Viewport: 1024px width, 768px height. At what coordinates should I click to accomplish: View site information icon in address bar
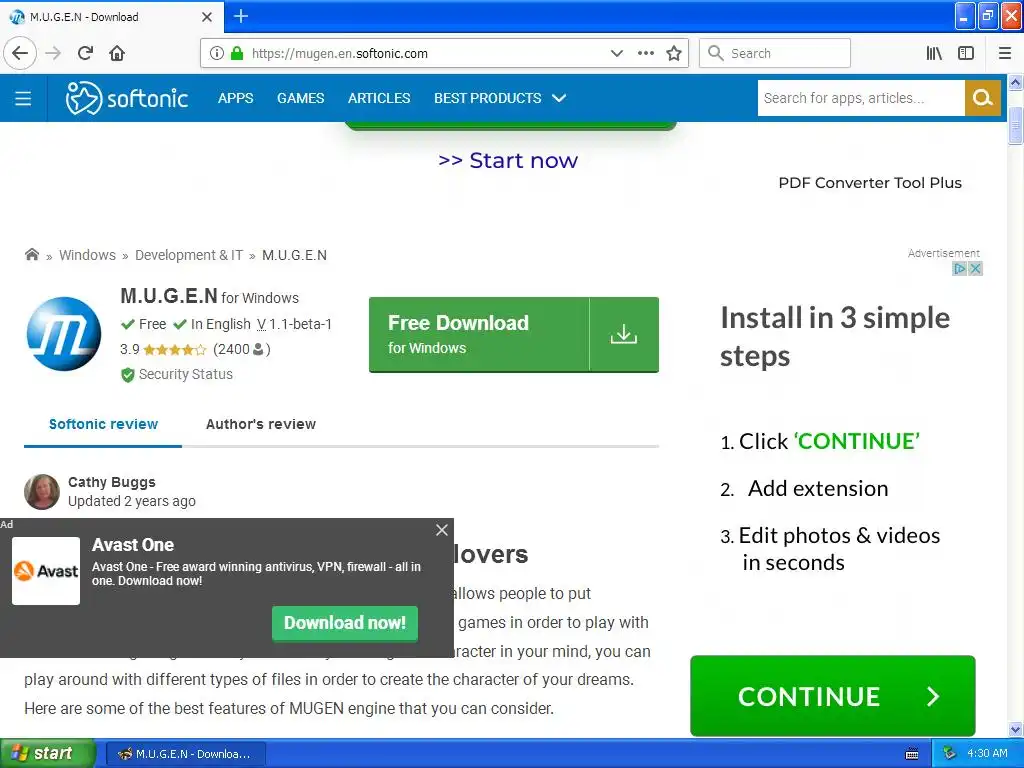pos(217,53)
